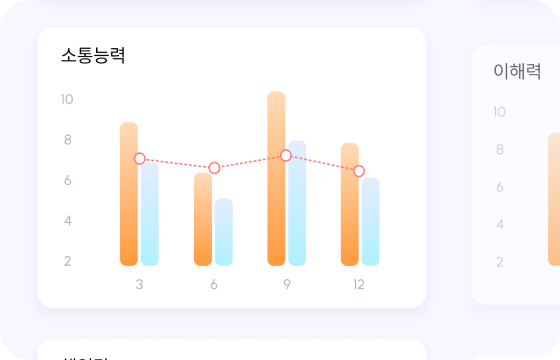Click the trend line marker above month 3
The width and height of the screenshot is (560, 360).
tap(140, 159)
